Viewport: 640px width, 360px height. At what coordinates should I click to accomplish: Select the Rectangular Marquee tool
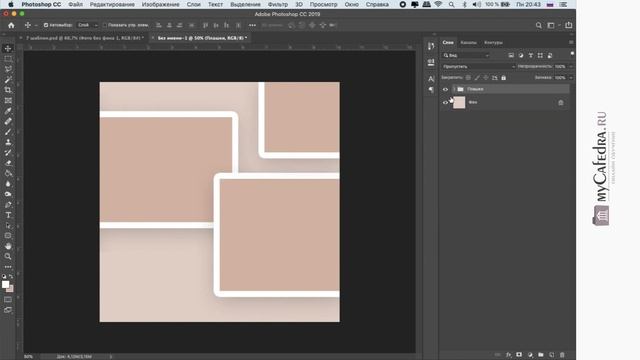8,59
